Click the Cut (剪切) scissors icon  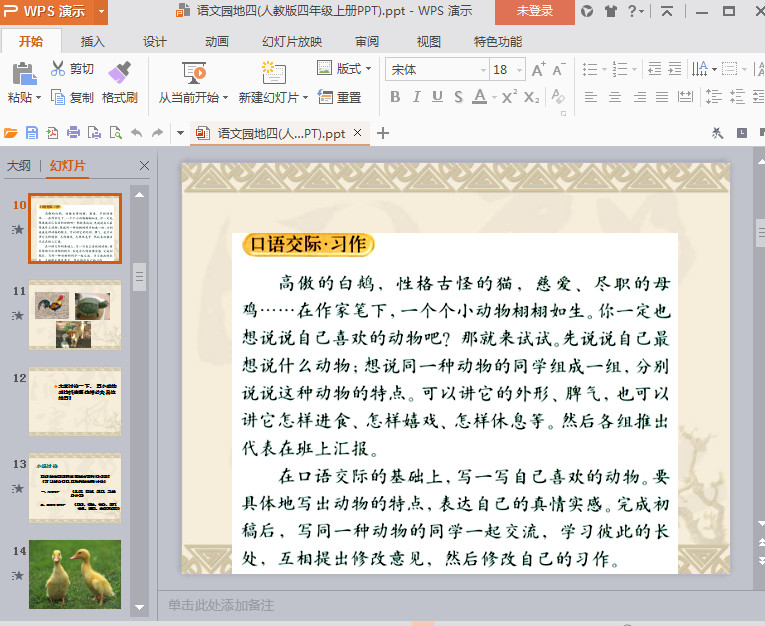tap(58, 69)
